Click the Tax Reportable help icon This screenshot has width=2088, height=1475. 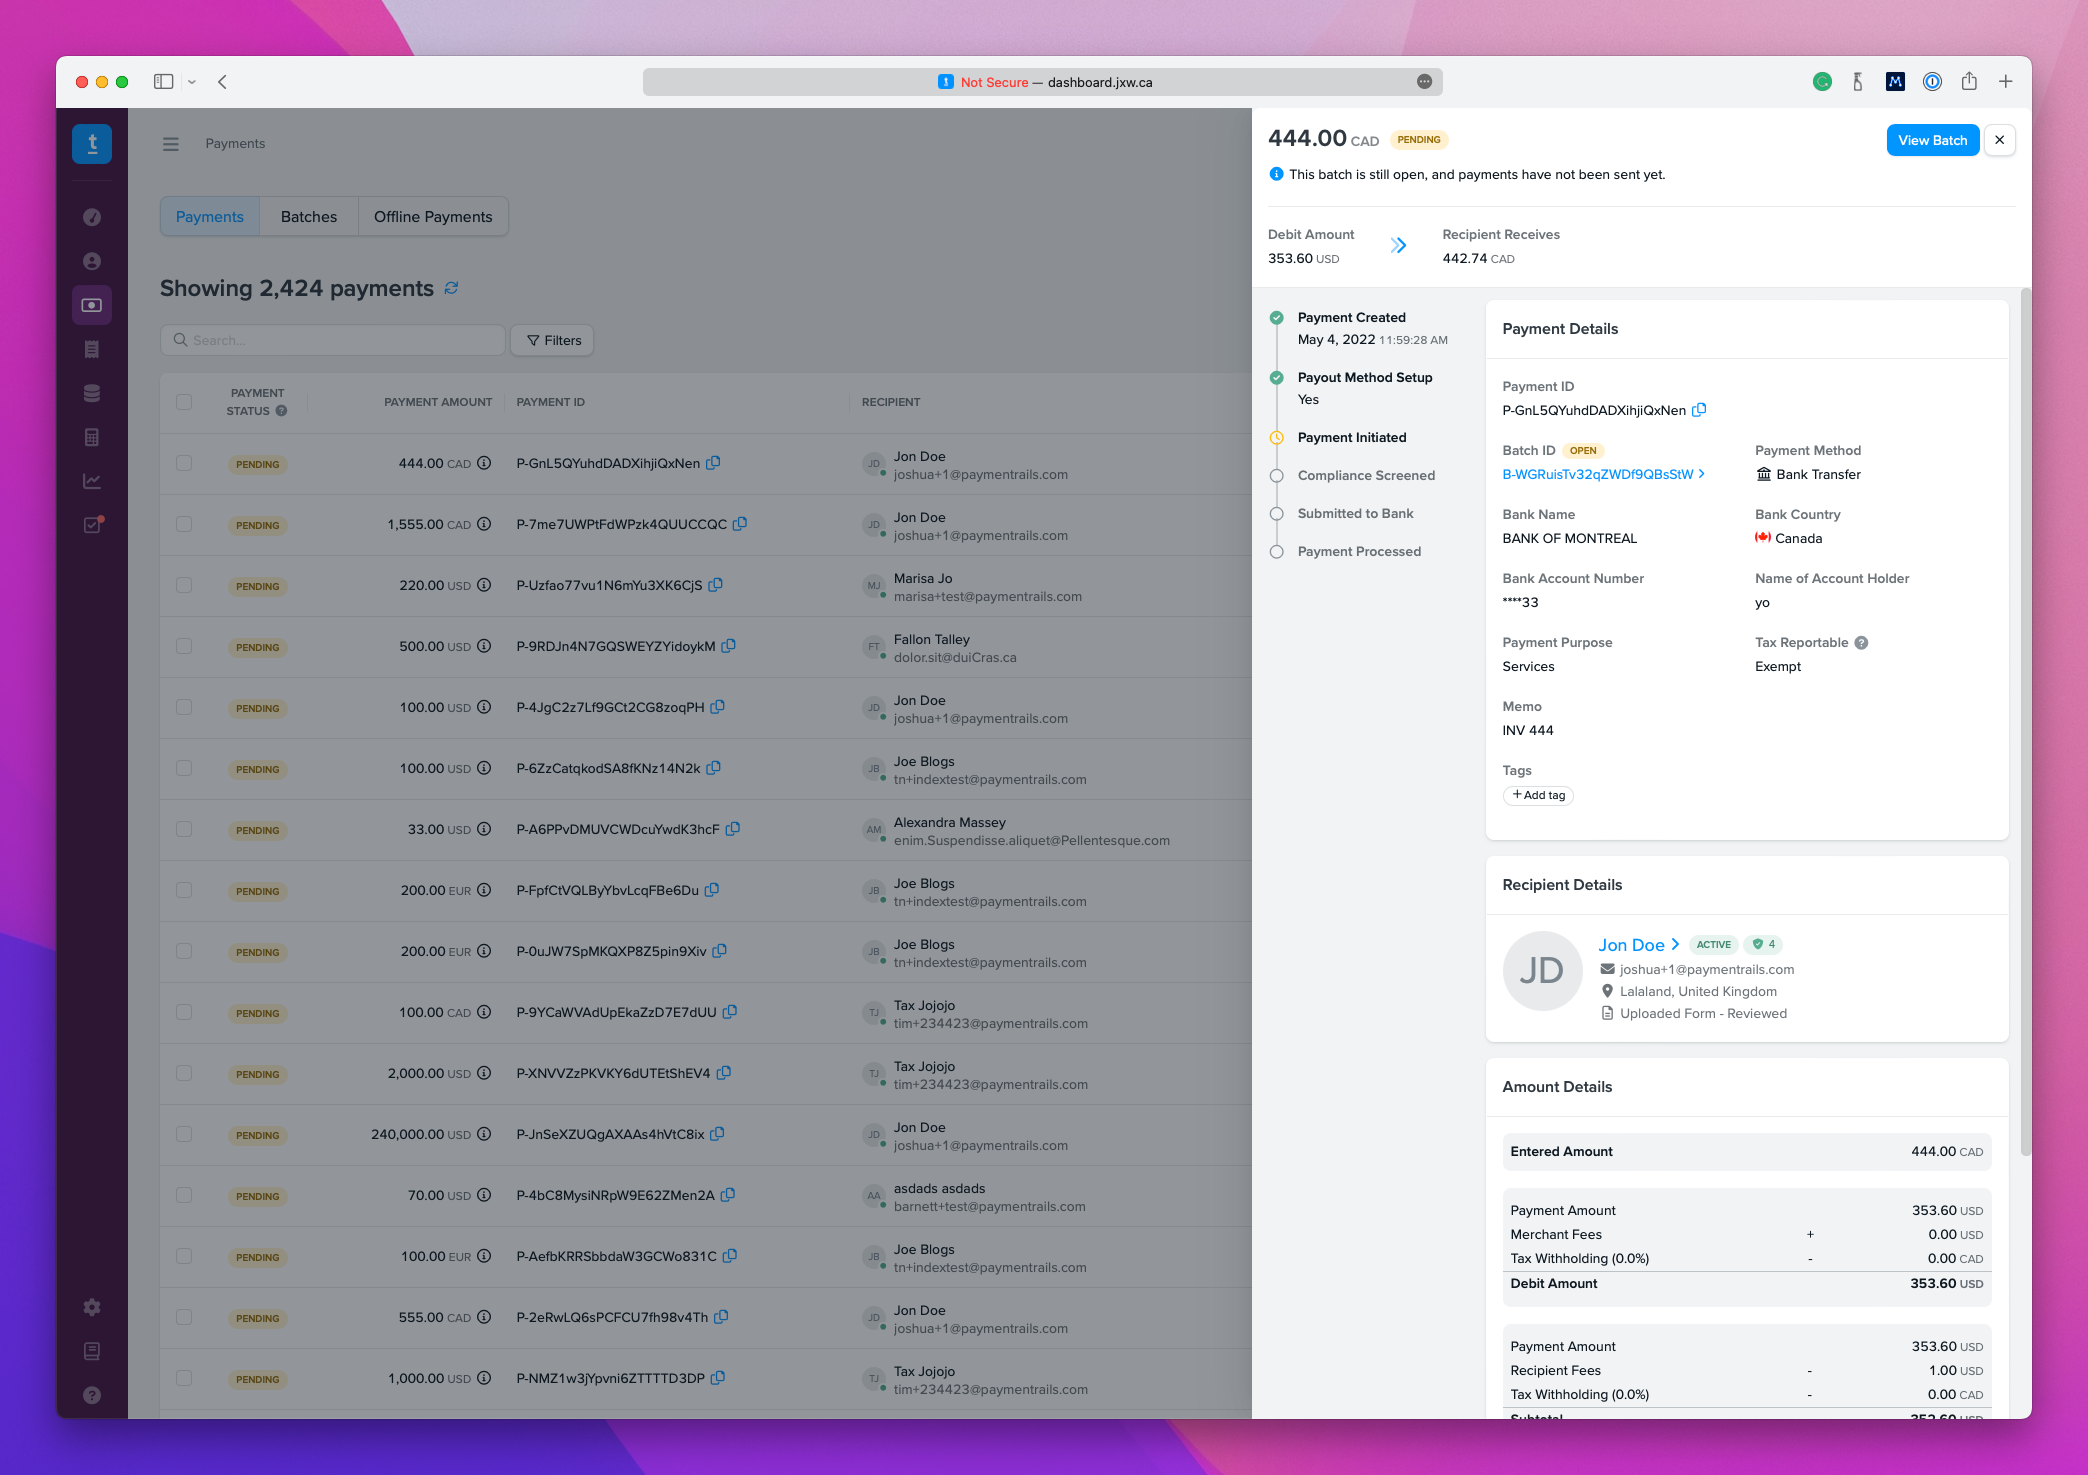(x=1861, y=643)
